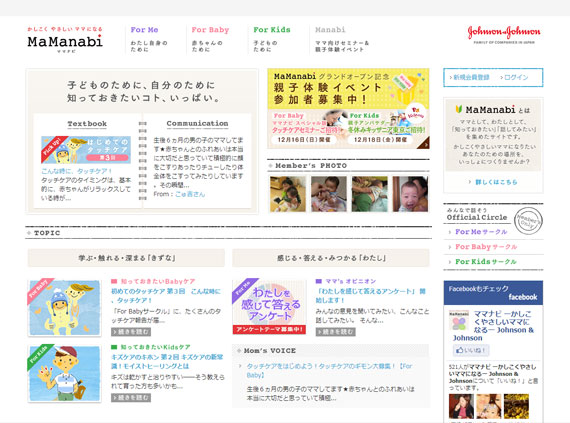Image resolution: width=570 pixels, height=423 pixels.
Task: Click the 感じる・答える・みつかる「わたし」 heading
Action: pos(331,258)
